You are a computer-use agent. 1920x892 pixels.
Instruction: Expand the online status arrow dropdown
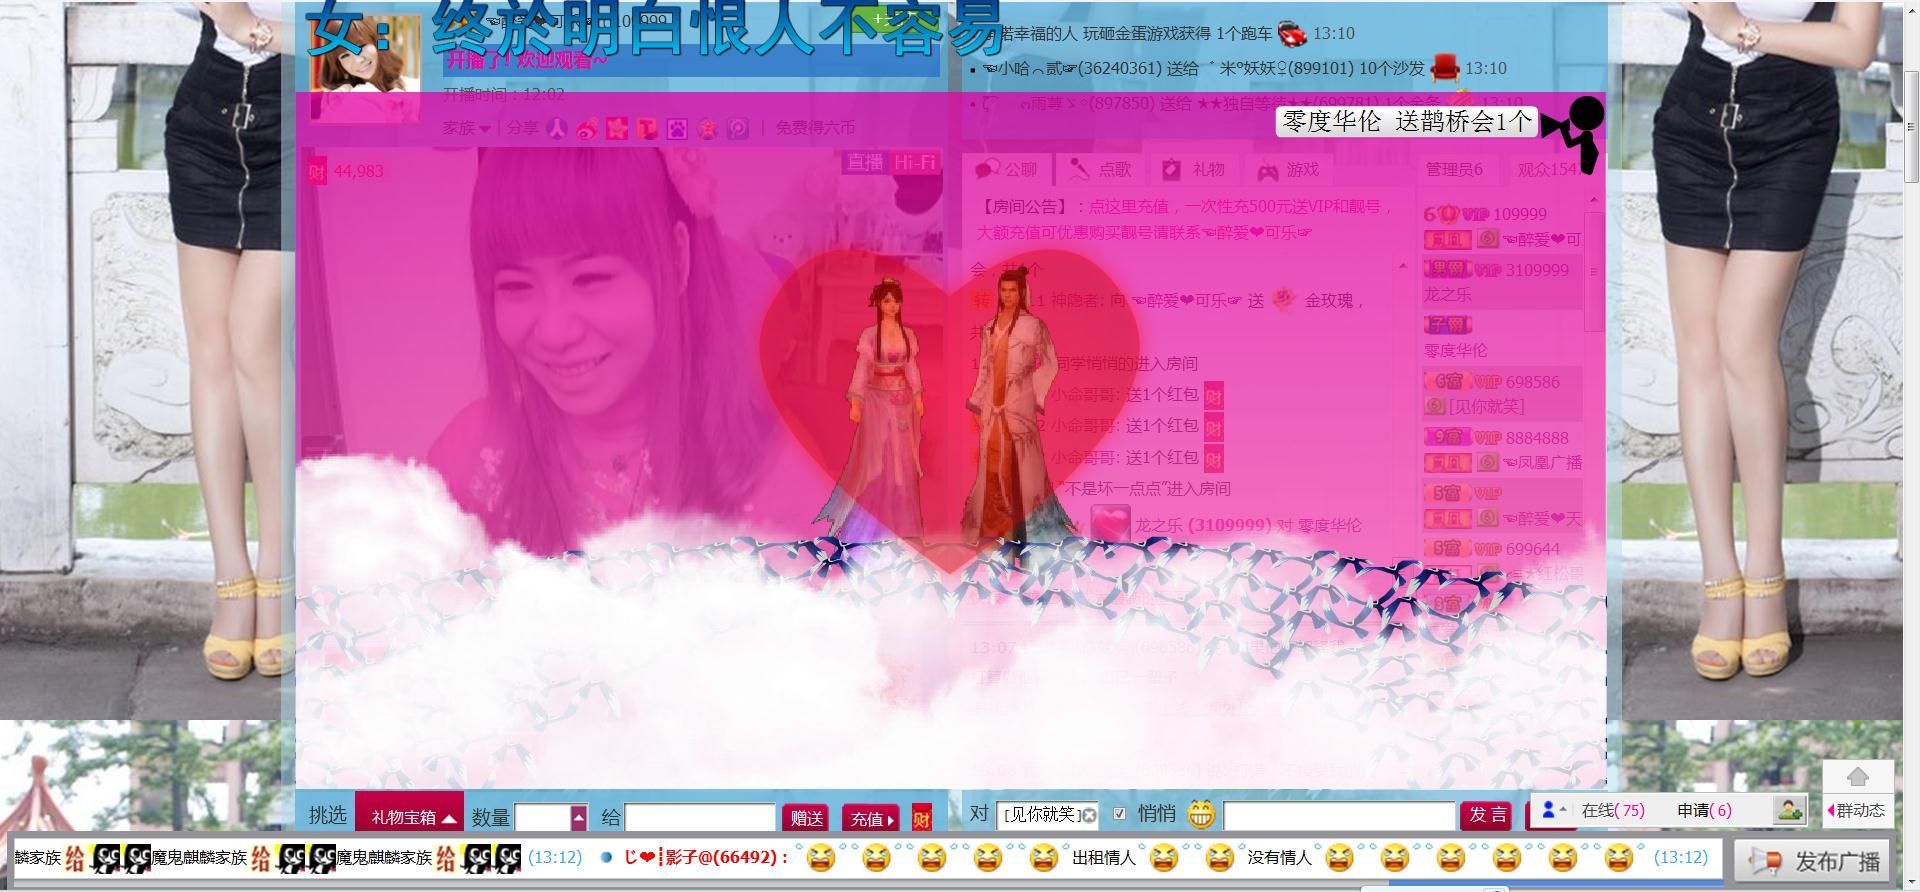1563,809
